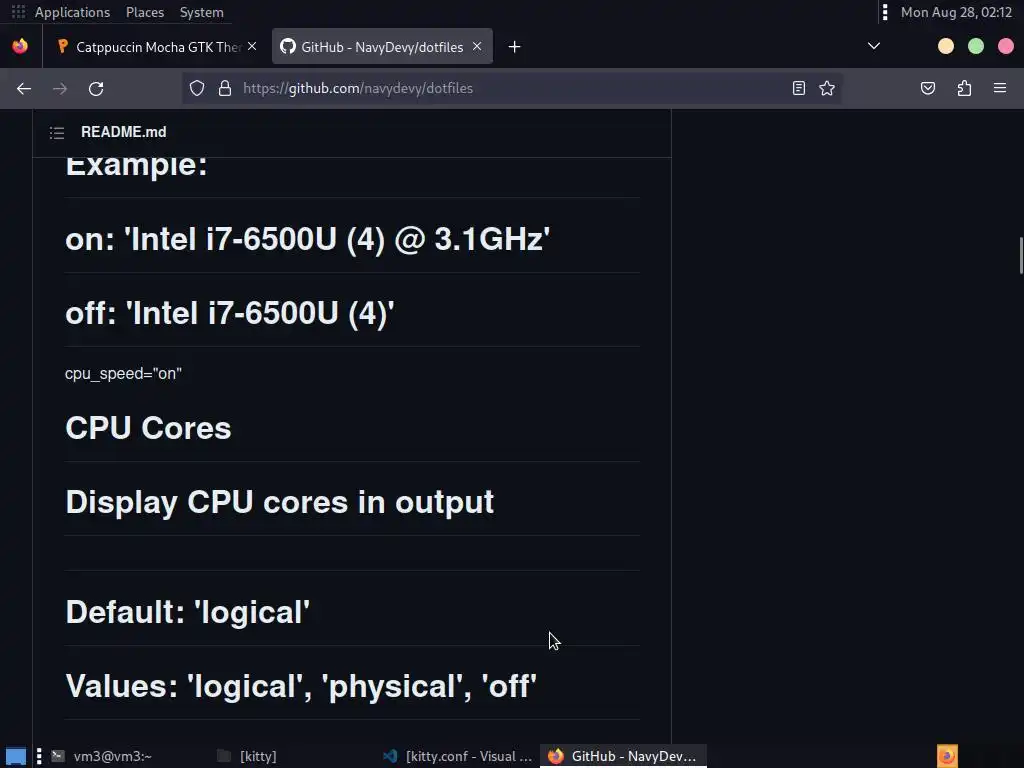1024x768 pixels.
Task: Toggle reader view in the address bar
Action: click(799, 88)
